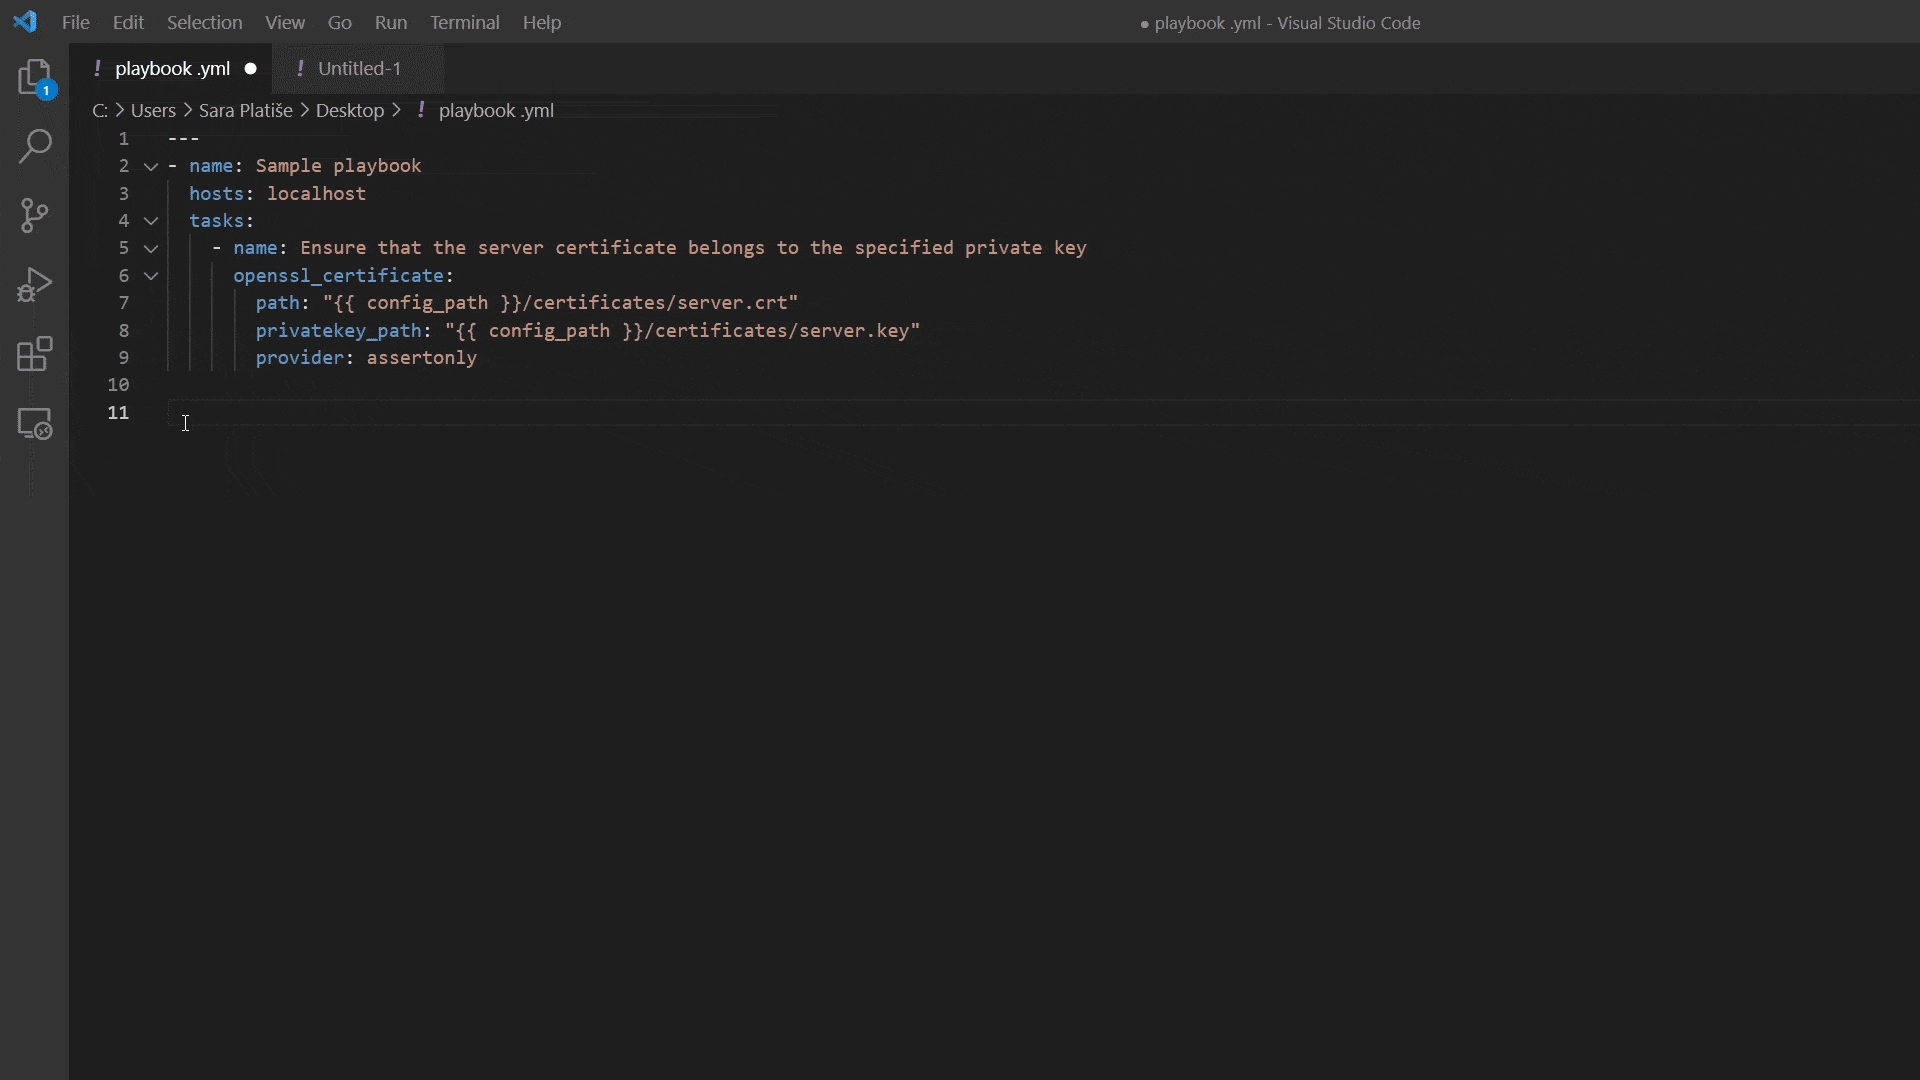
Task: Collapse the tasks section on line 4
Action: (x=151, y=221)
